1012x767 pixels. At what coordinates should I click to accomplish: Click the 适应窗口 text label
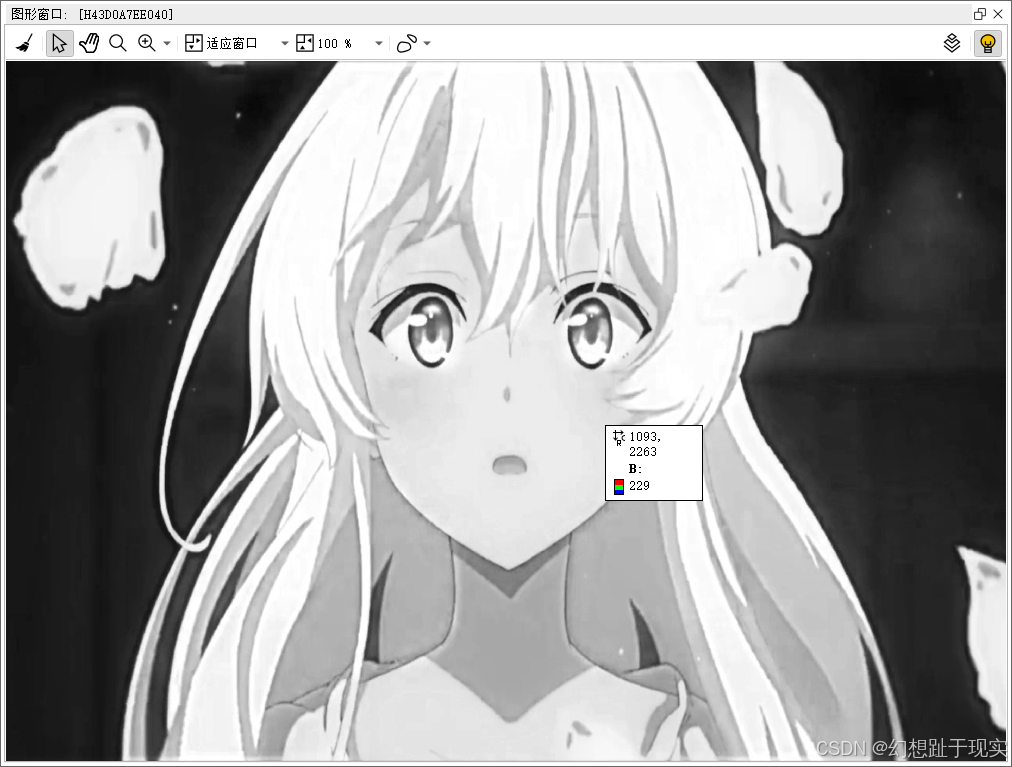[232, 43]
